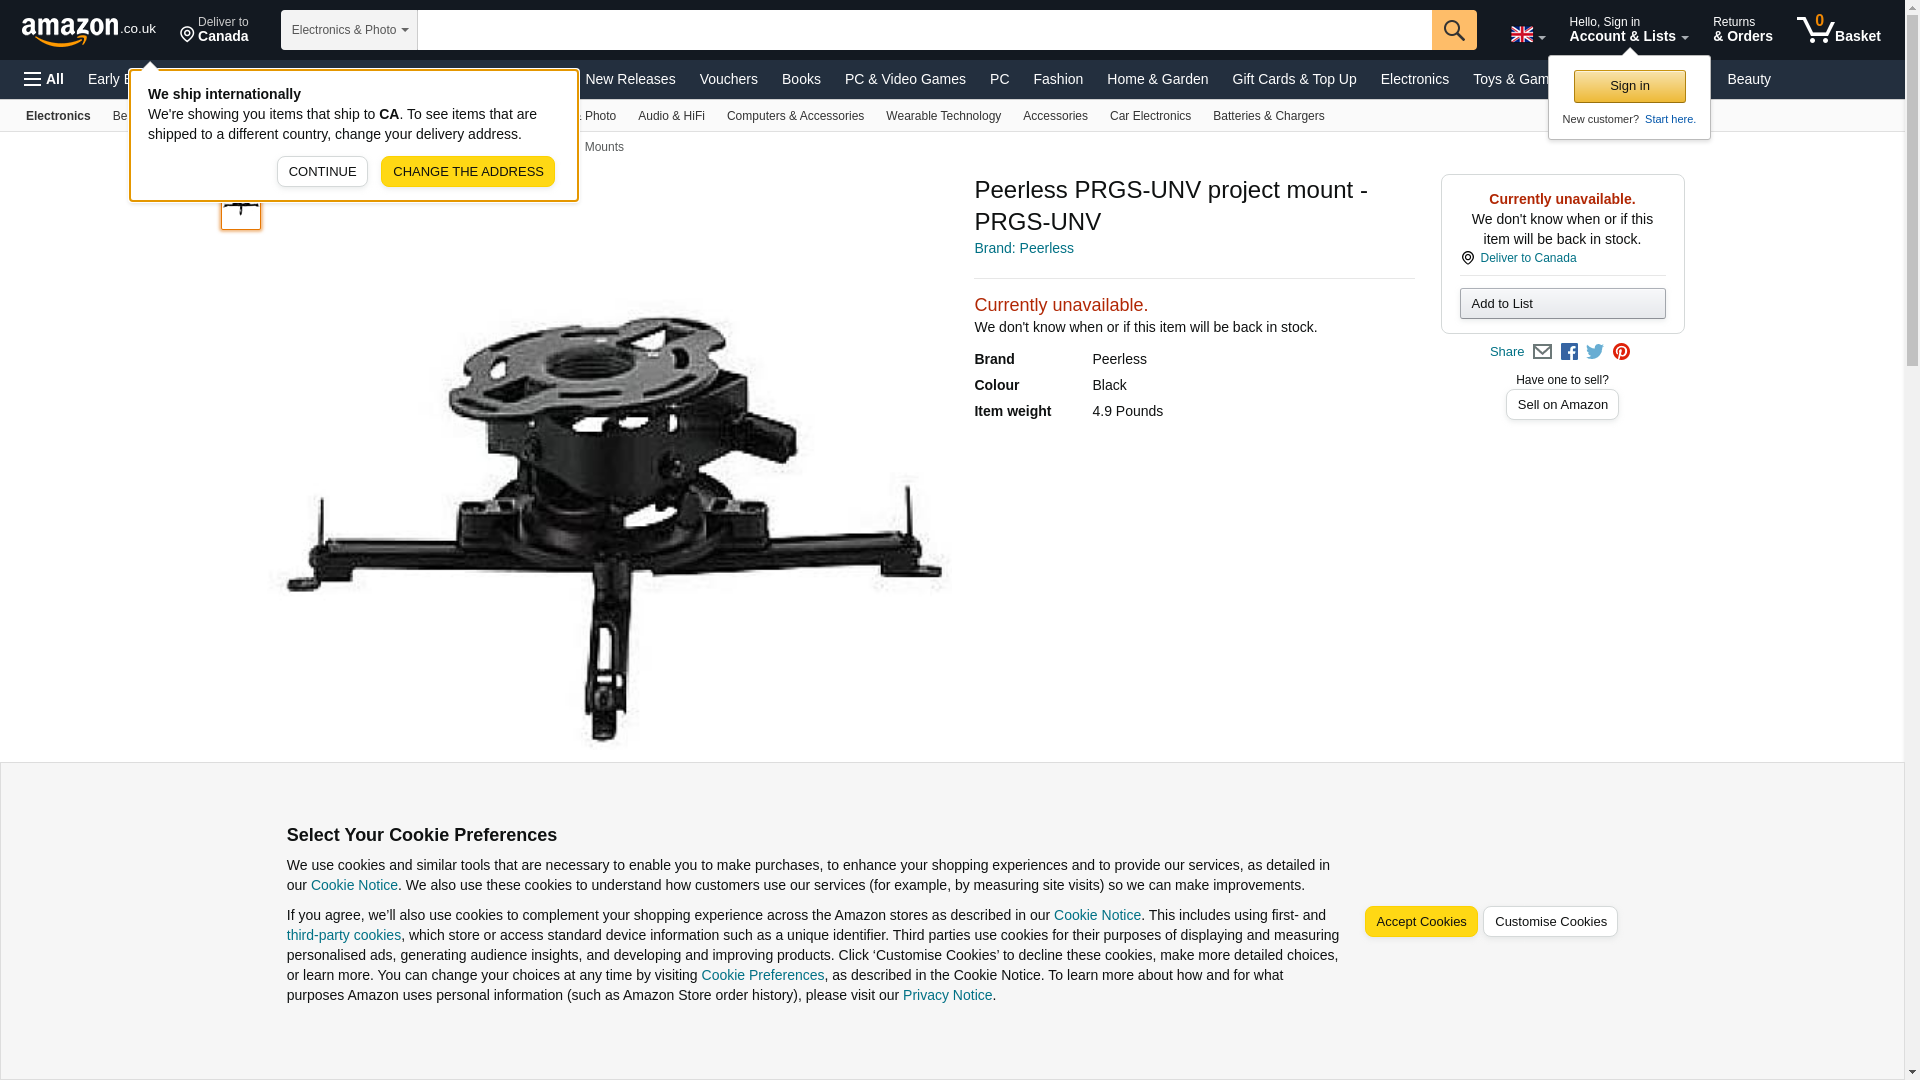Image resolution: width=1920 pixels, height=1080 pixels.
Task: Expand the Electronics & Photo search category dropdown
Action: click(x=349, y=30)
